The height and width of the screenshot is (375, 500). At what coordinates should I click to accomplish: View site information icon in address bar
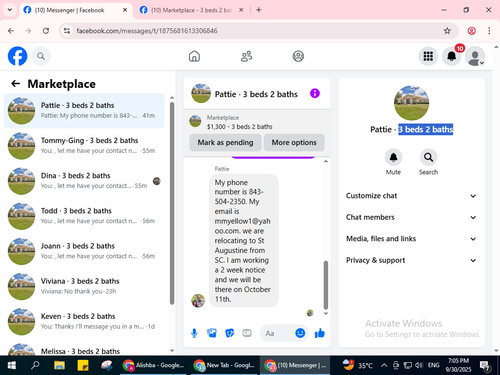[x=67, y=31]
